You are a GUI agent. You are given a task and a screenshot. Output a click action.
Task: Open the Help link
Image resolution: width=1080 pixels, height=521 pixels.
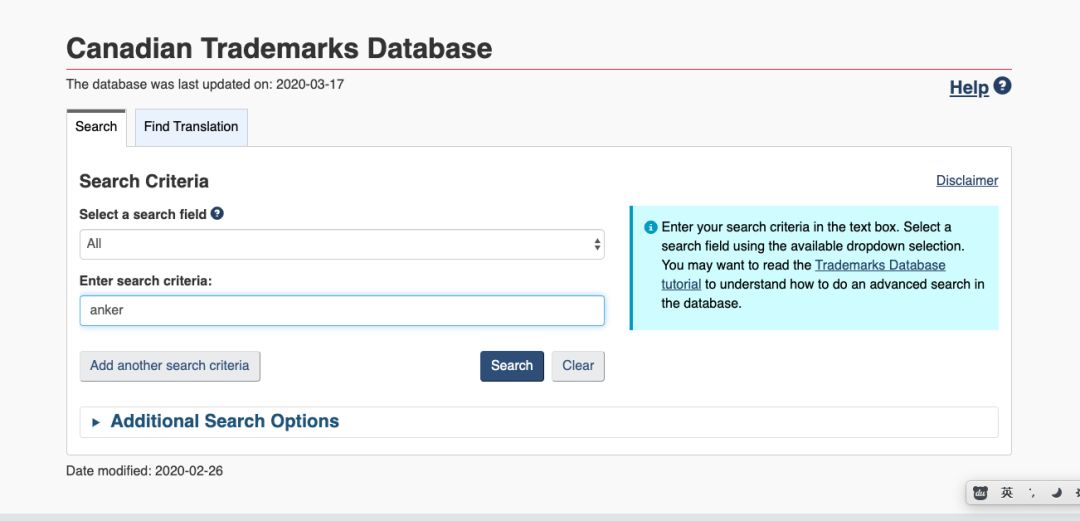[968, 88]
